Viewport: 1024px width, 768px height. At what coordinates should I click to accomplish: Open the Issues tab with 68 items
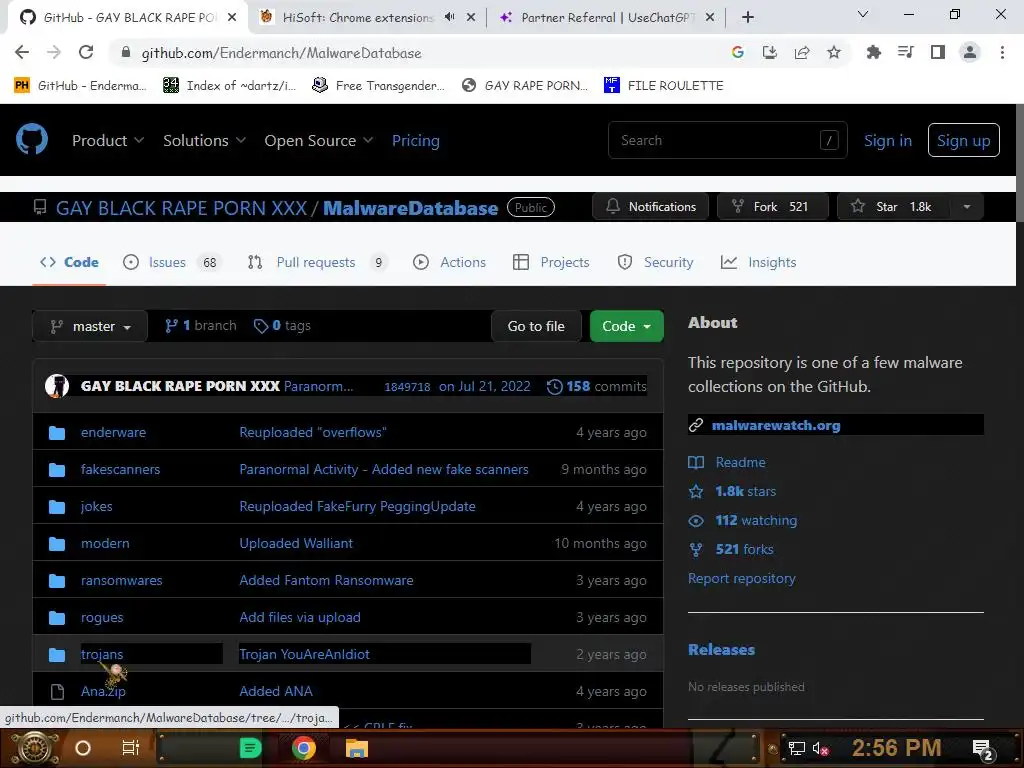tap(172, 263)
